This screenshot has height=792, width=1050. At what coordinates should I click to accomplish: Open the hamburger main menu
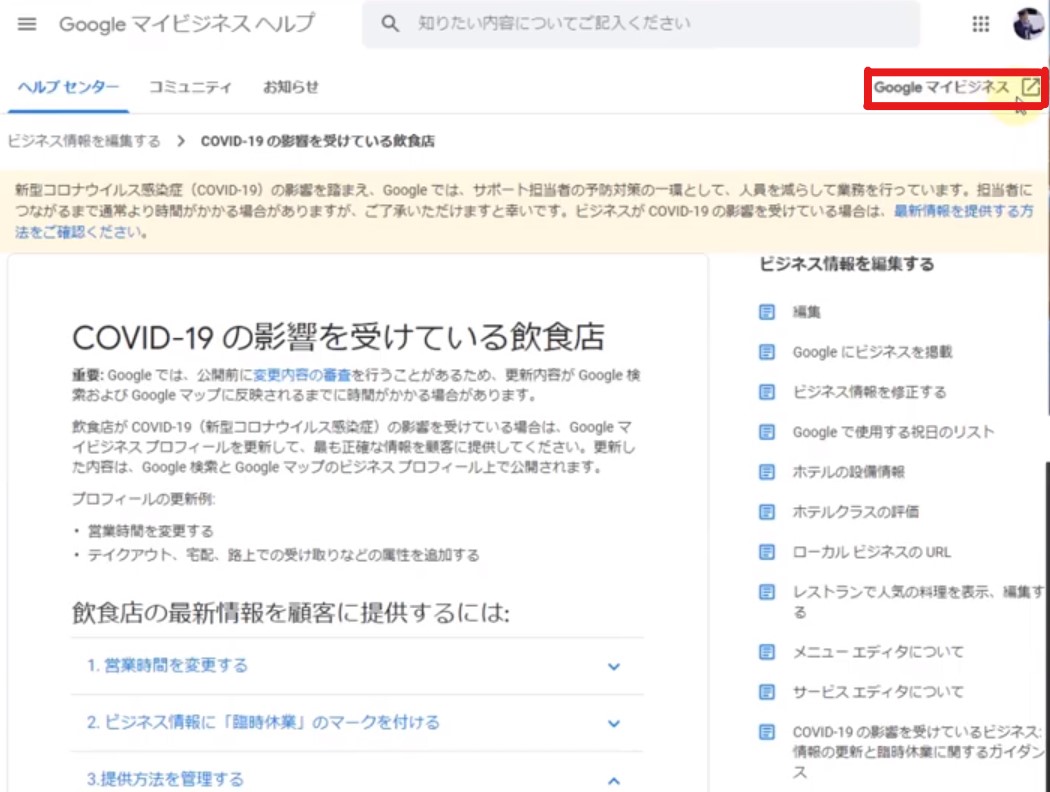tap(27, 24)
